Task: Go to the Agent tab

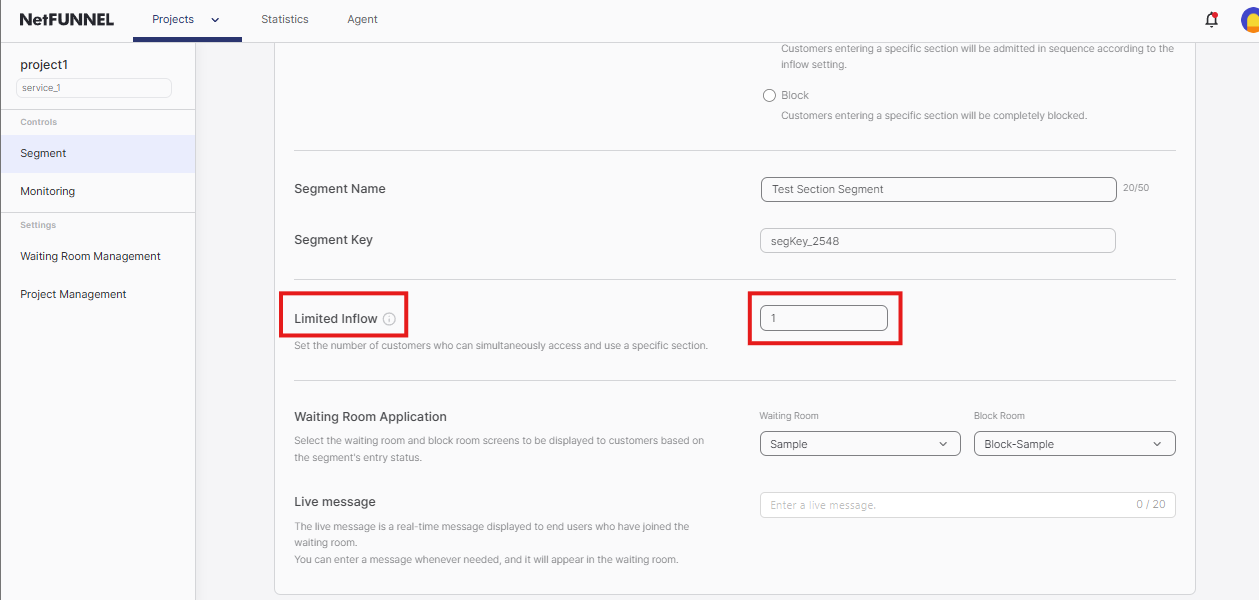Action: pos(362,19)
